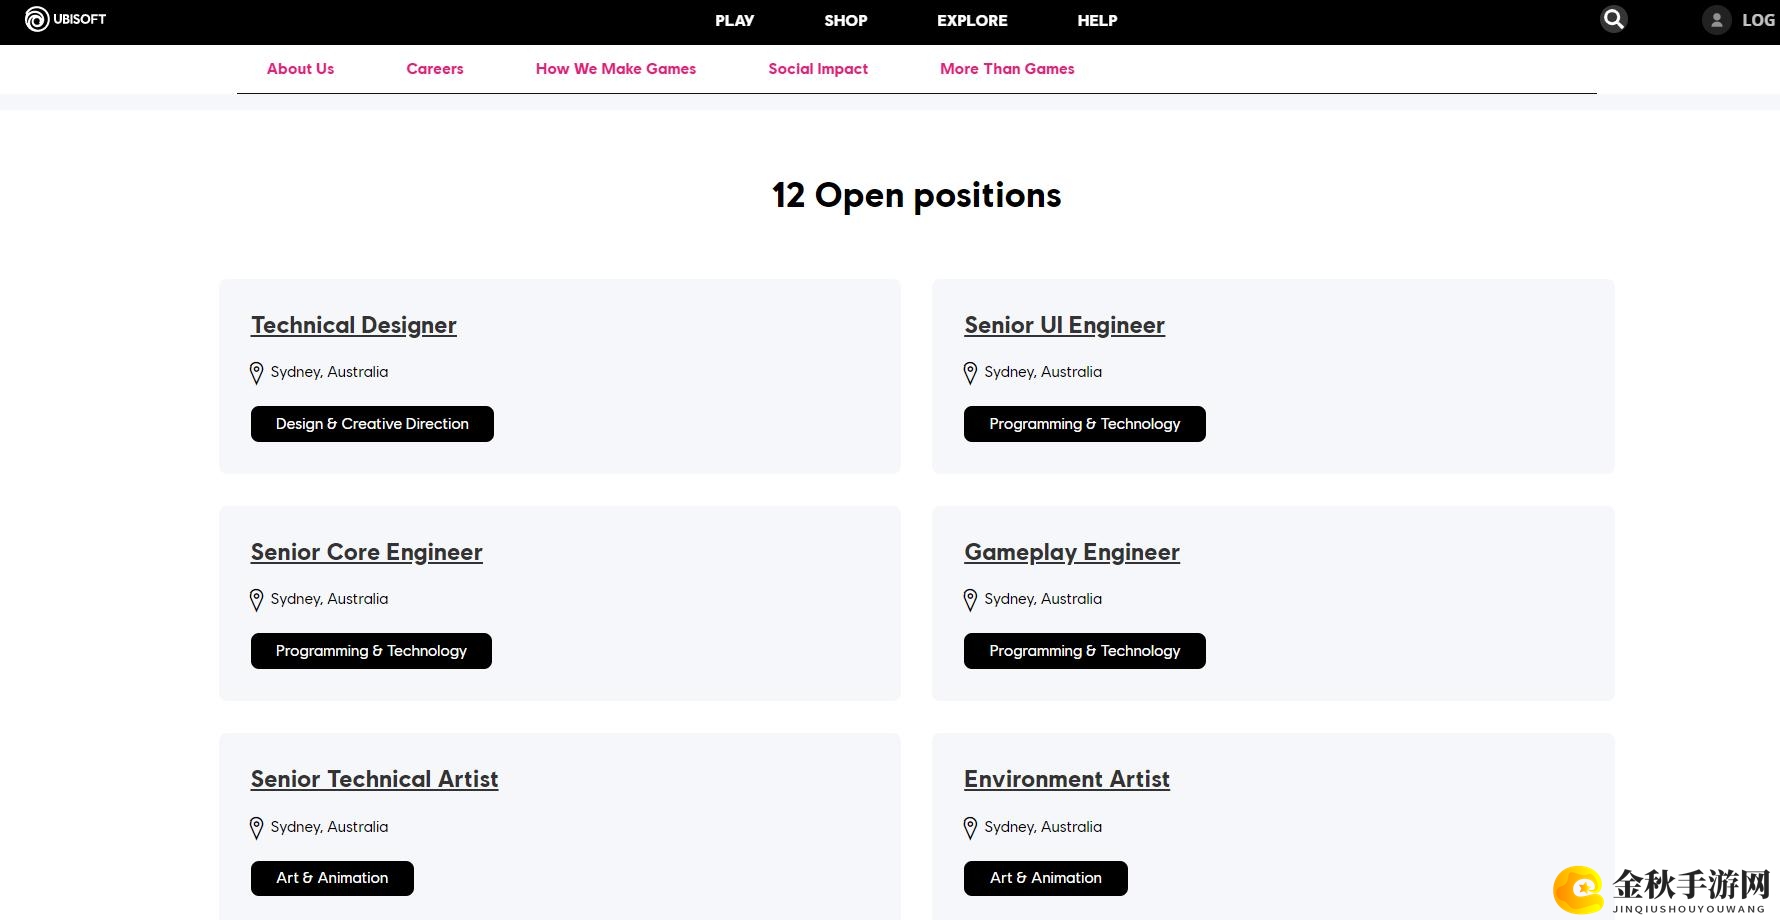Click the location pin for Environment Artist

pos(970,828)
